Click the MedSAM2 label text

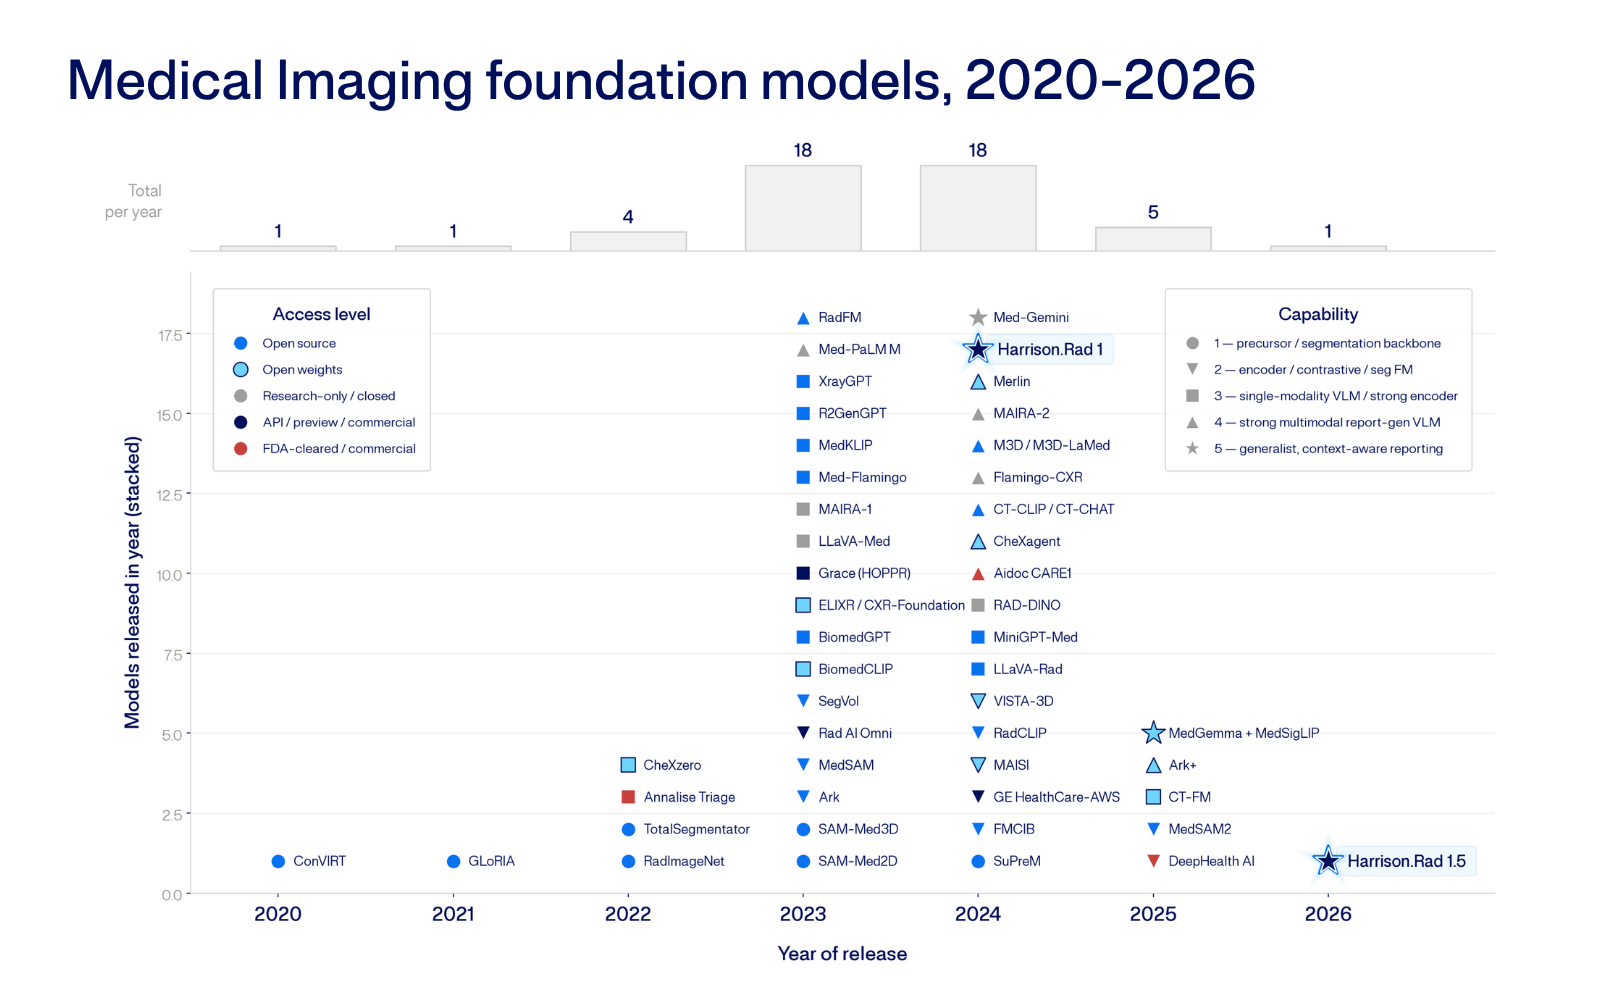coord(1200,829)
